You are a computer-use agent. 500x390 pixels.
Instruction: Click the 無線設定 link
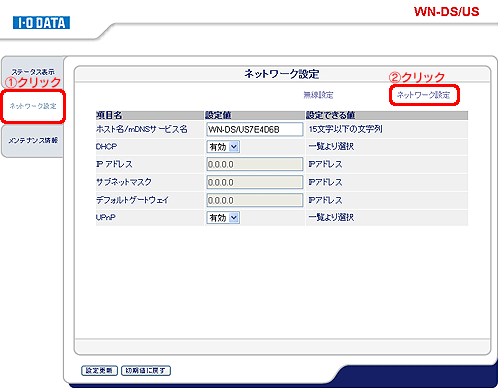click(318, 95)
